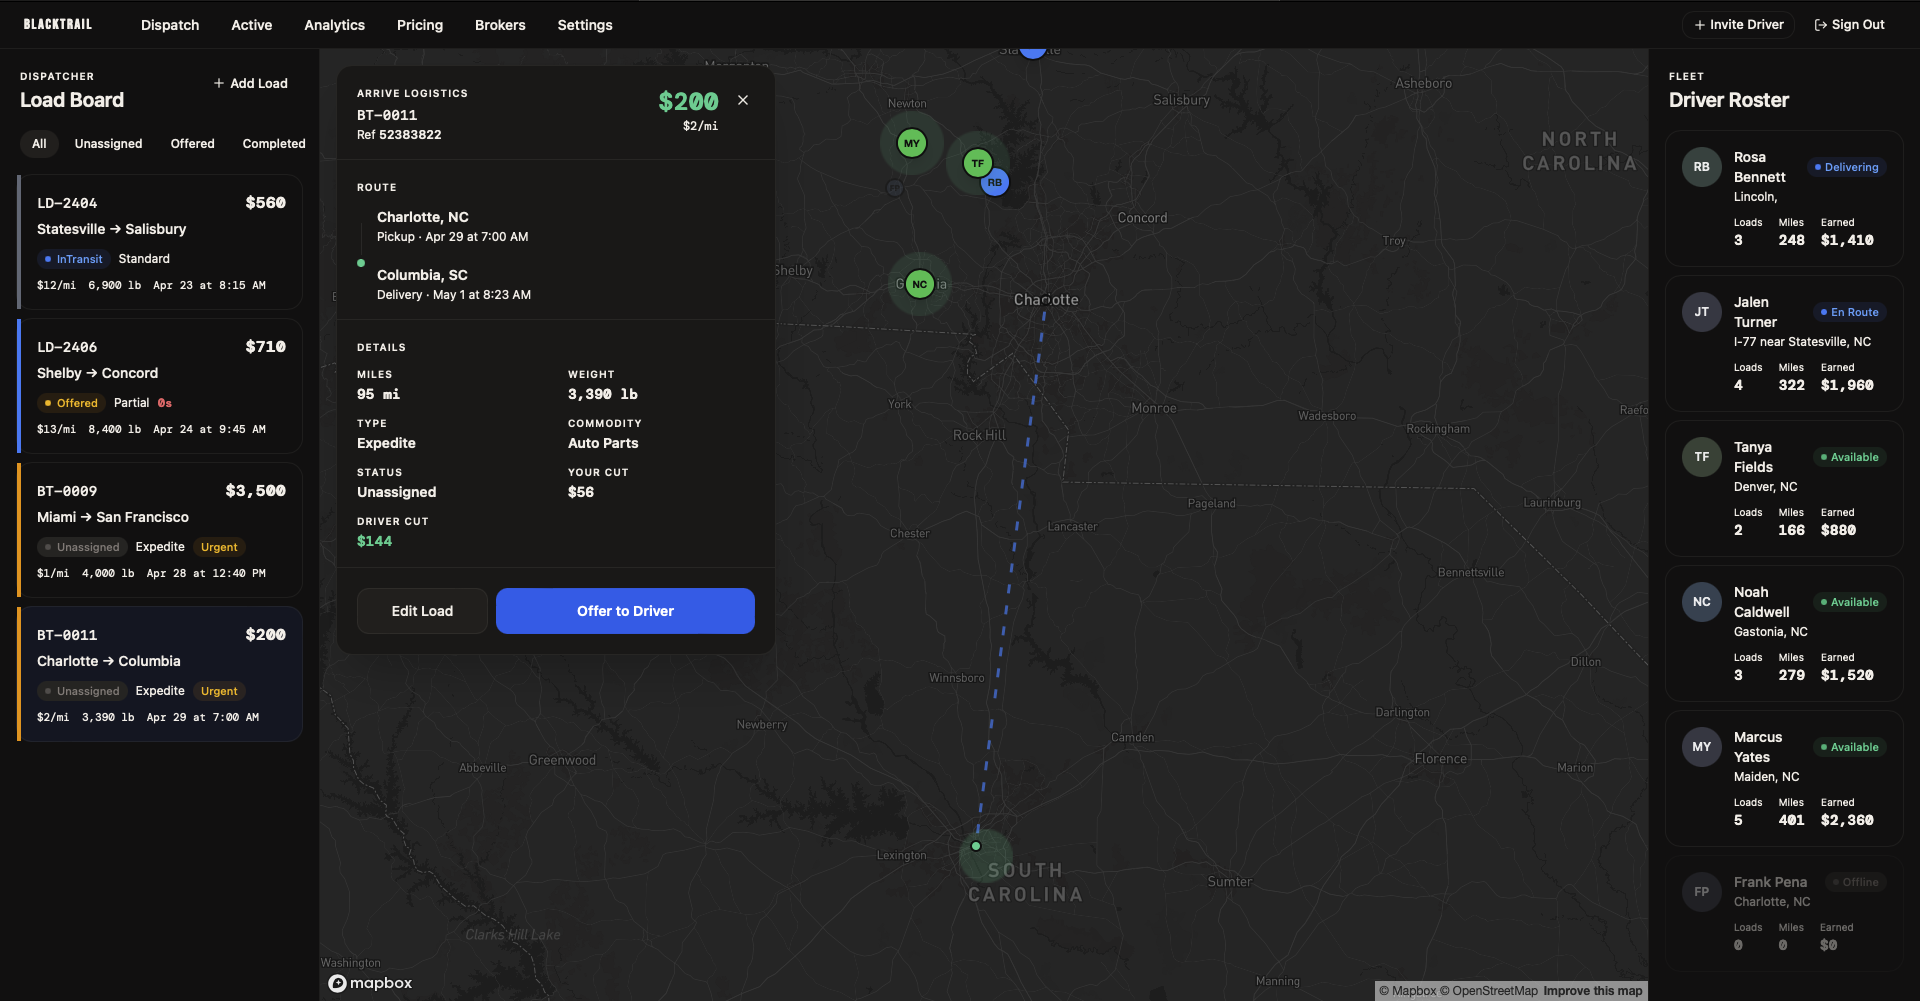The height and width of the screenshot is (1001, 1920).
Task: Click the Driver Roster heading
Action: point(1729,100)
